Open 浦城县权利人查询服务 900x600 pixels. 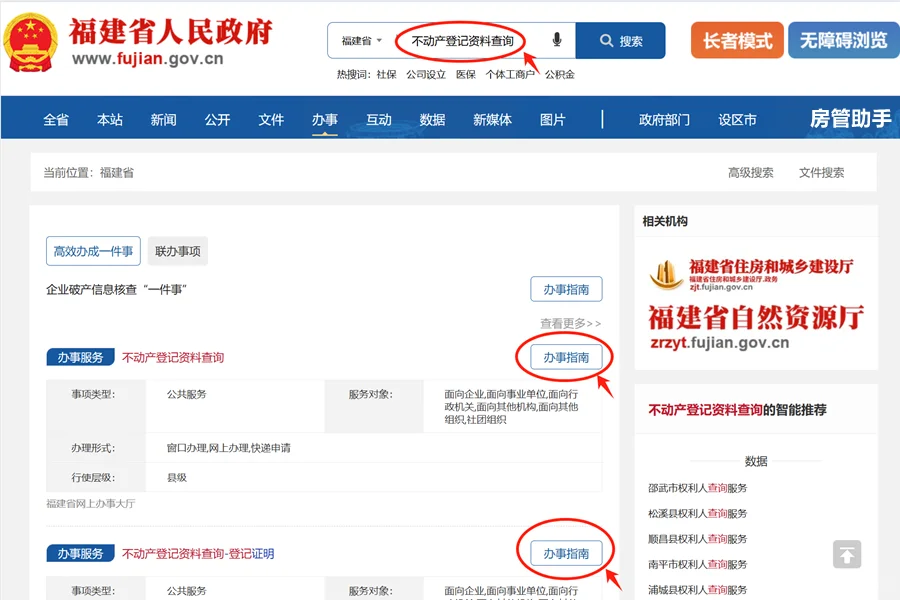[697, 590]
